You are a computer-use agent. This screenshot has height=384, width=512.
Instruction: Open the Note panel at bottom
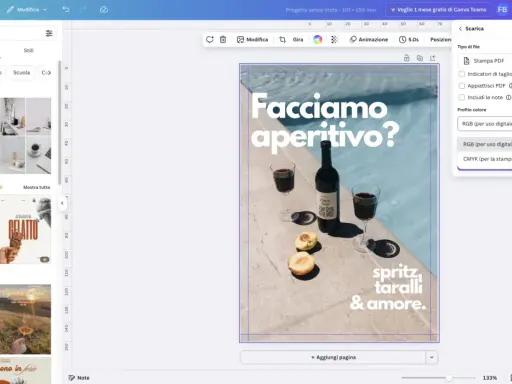pyautogui.click(x=79, y=378)
